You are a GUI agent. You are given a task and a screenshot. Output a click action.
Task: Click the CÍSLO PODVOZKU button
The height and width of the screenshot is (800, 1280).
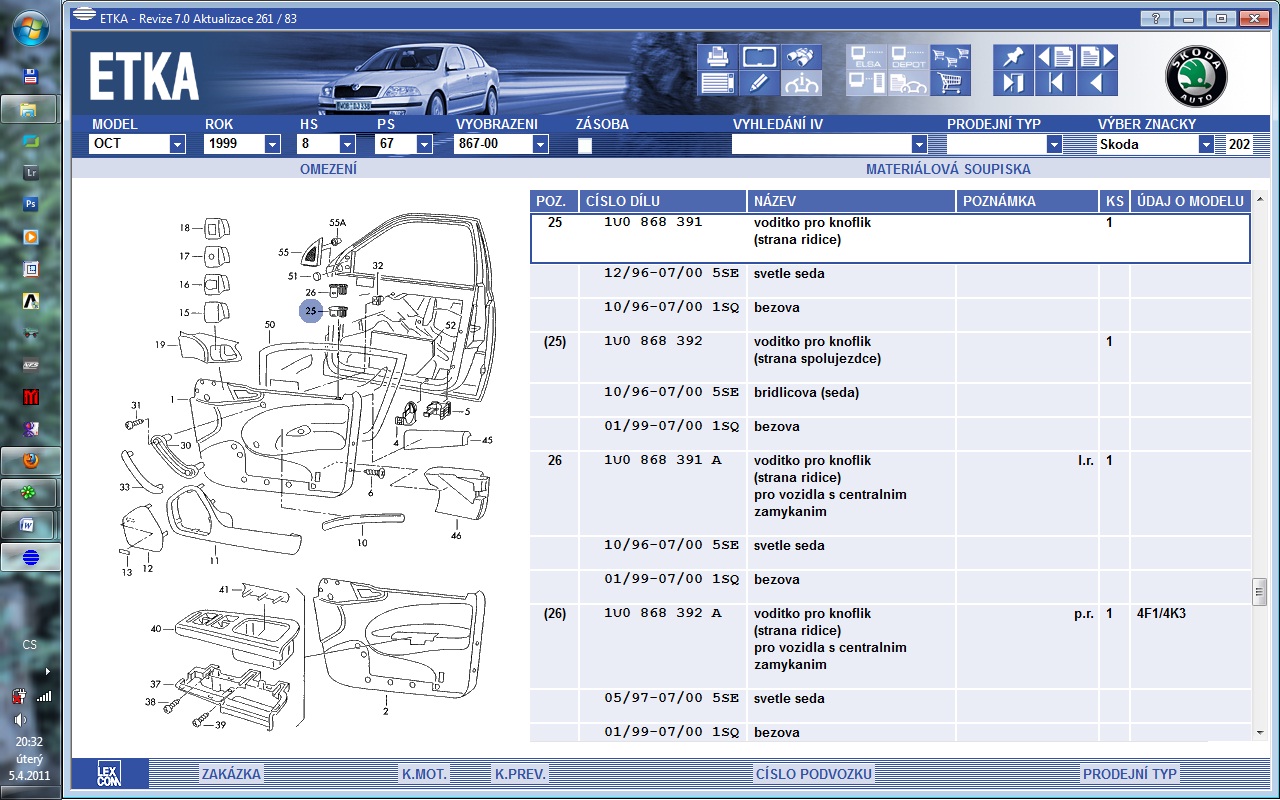pos(814,774)
